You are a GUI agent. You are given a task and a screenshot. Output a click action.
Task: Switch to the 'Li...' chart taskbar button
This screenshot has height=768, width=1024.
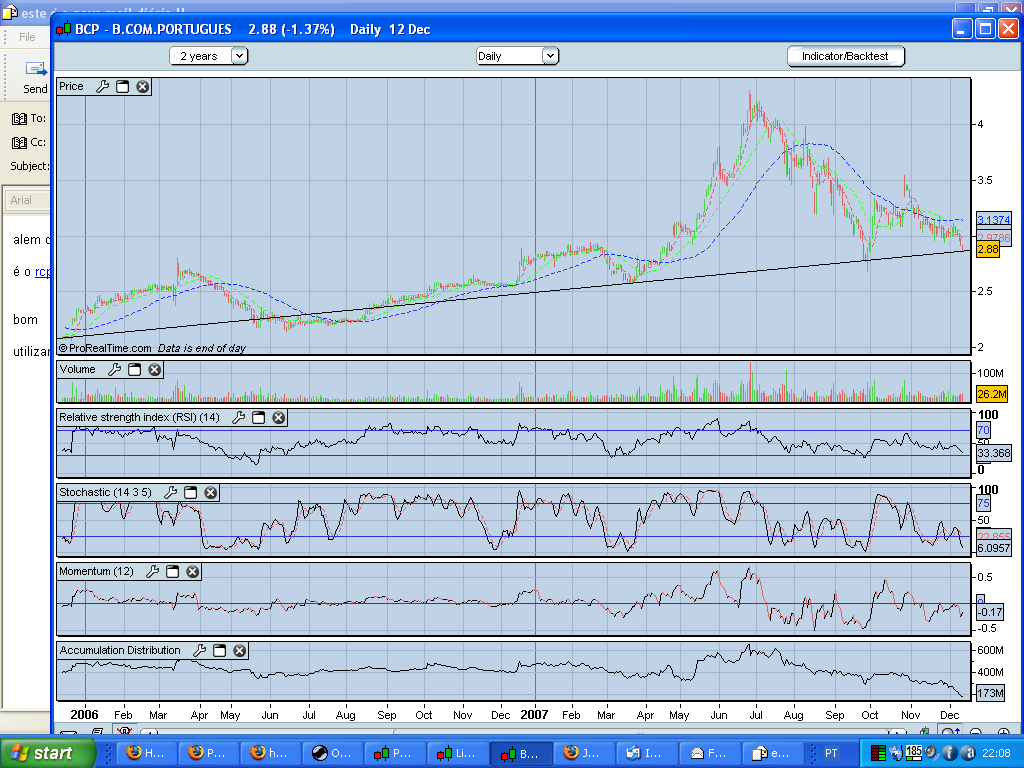pos(456,753)
